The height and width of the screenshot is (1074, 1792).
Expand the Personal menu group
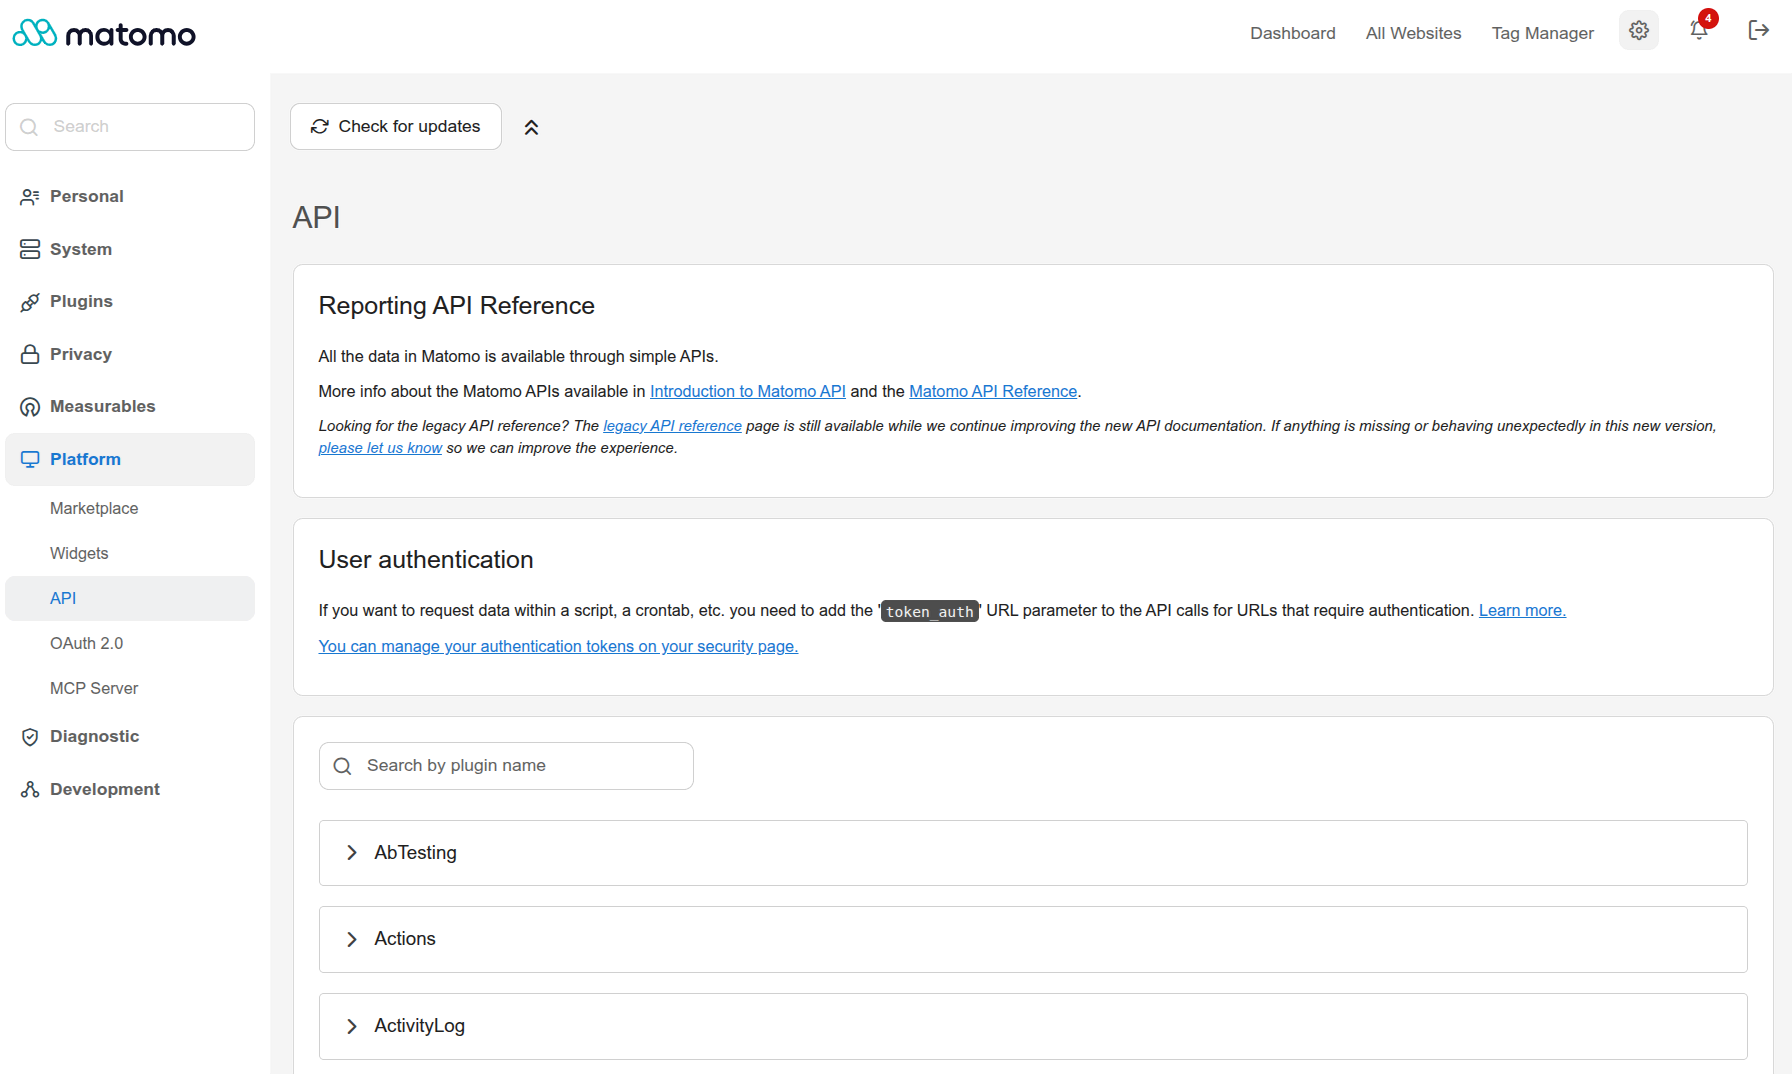(130, 197)
